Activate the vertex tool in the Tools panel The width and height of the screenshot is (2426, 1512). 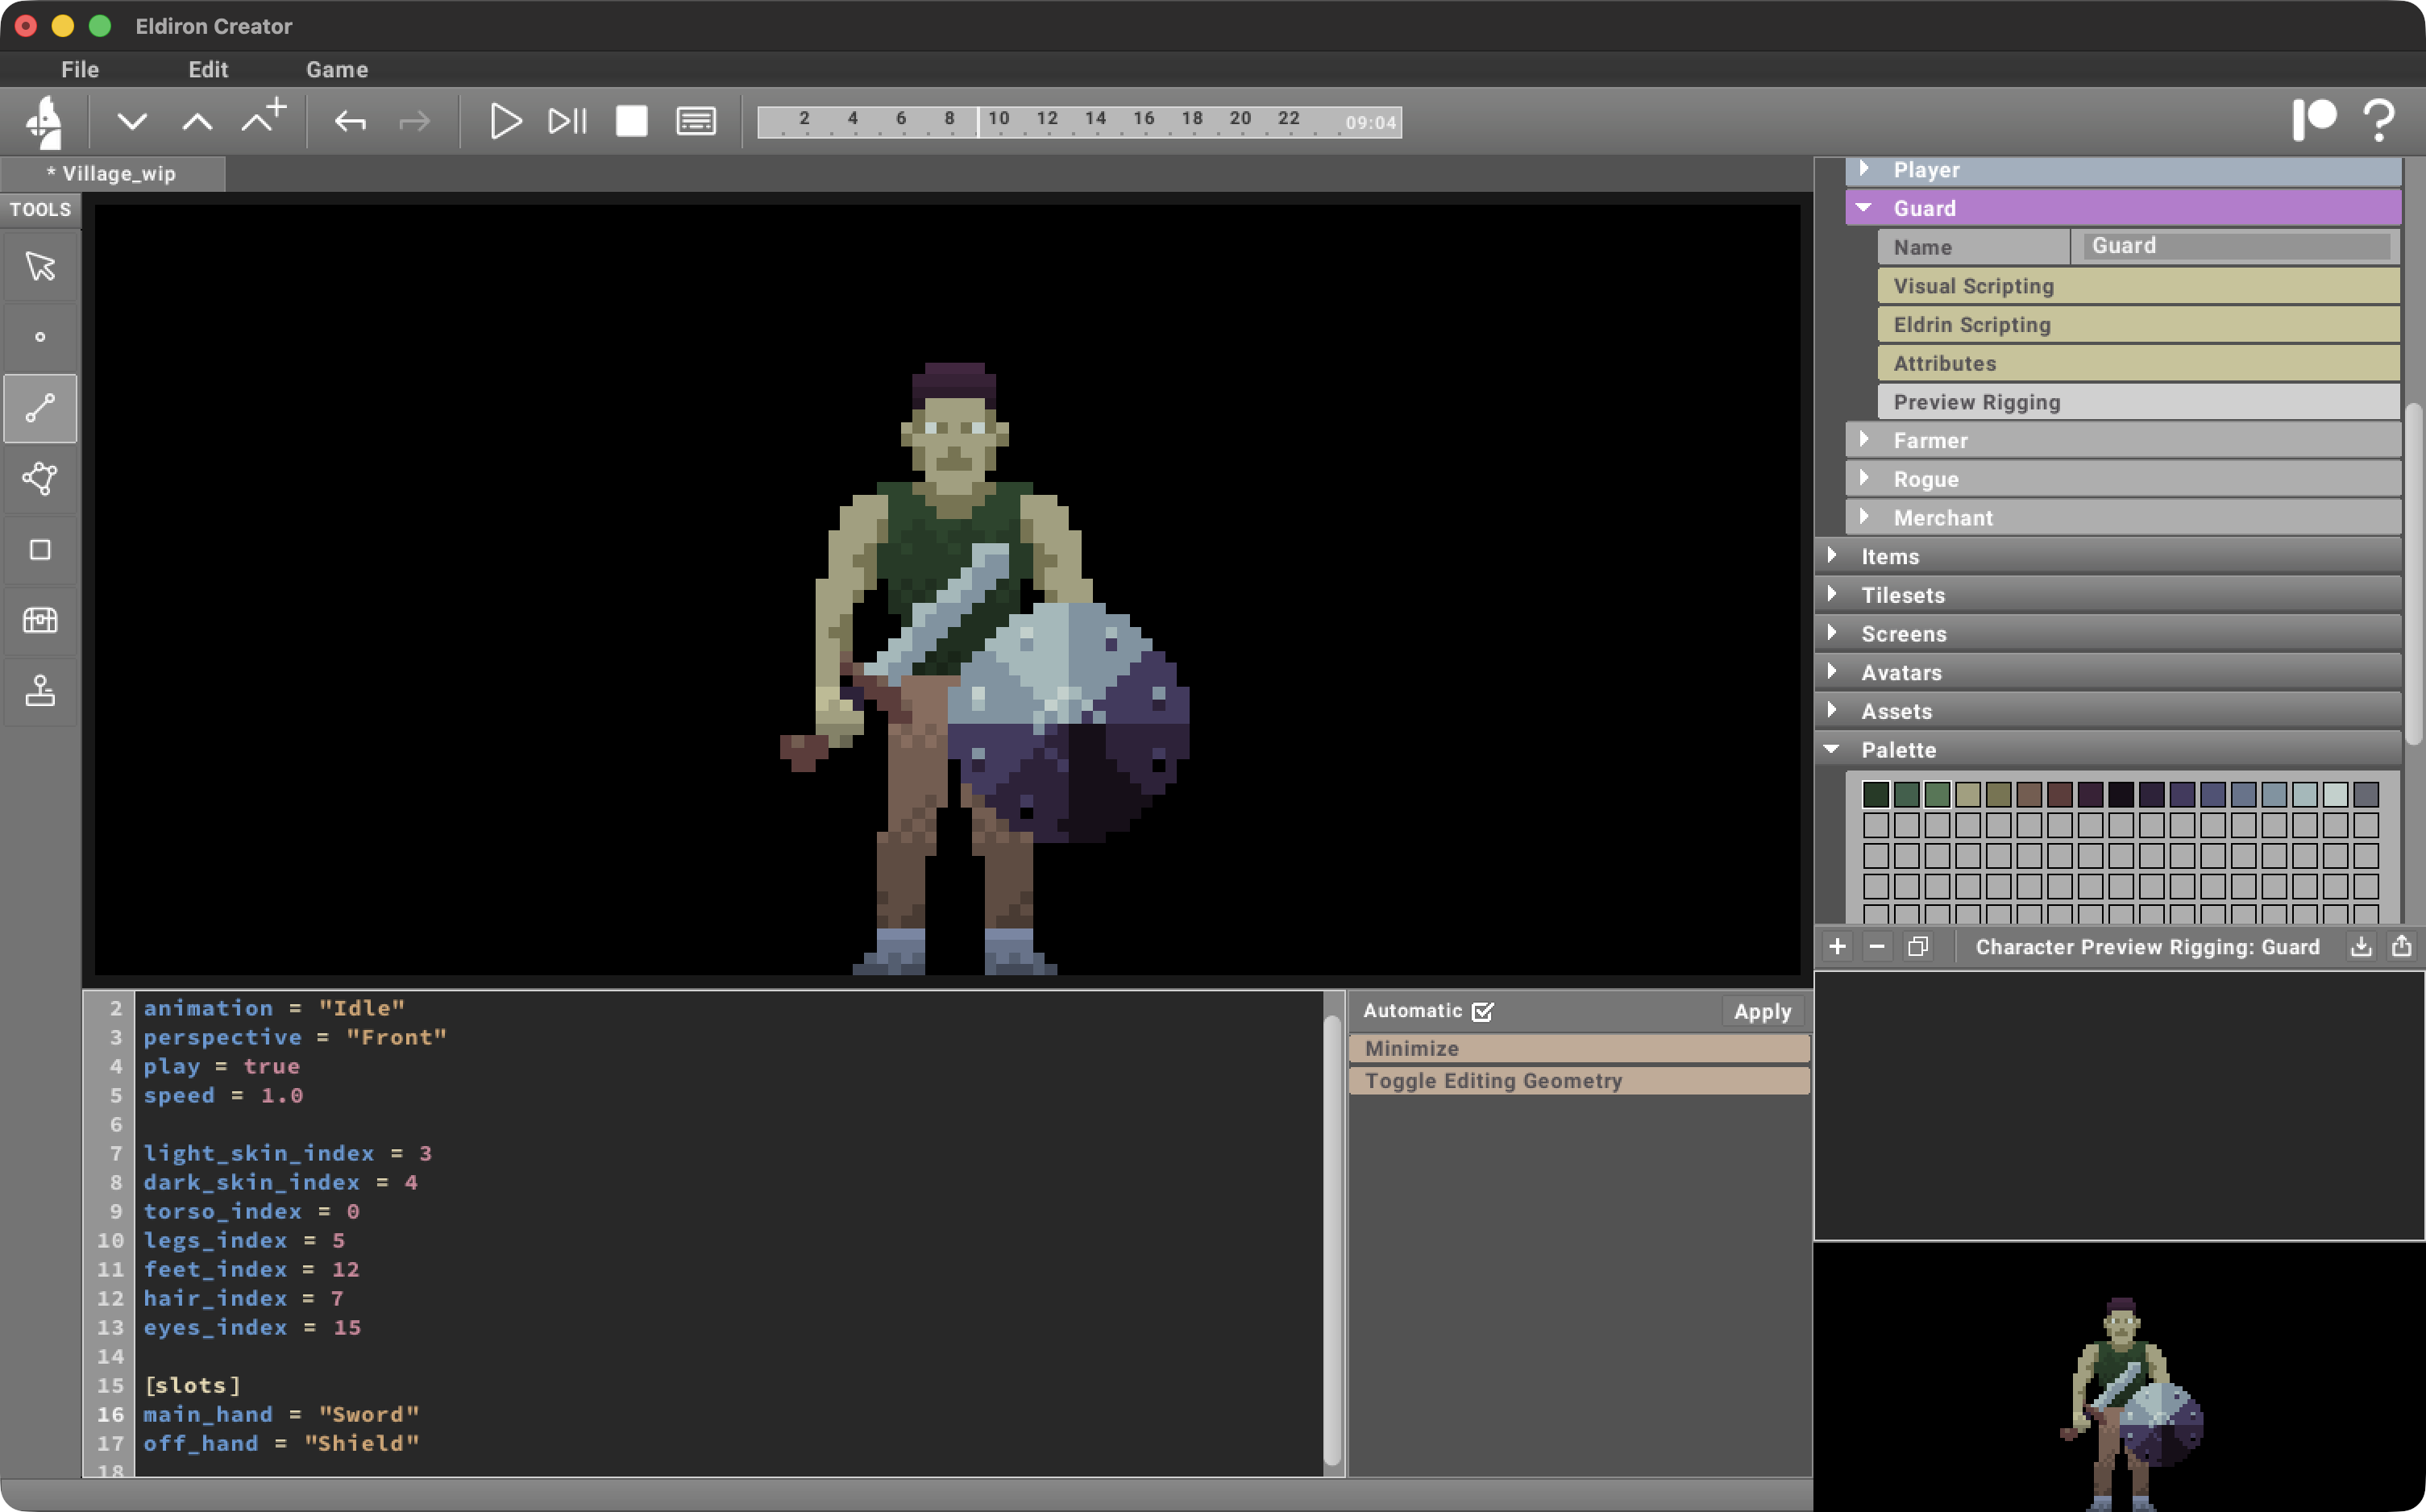coord(40,337)
